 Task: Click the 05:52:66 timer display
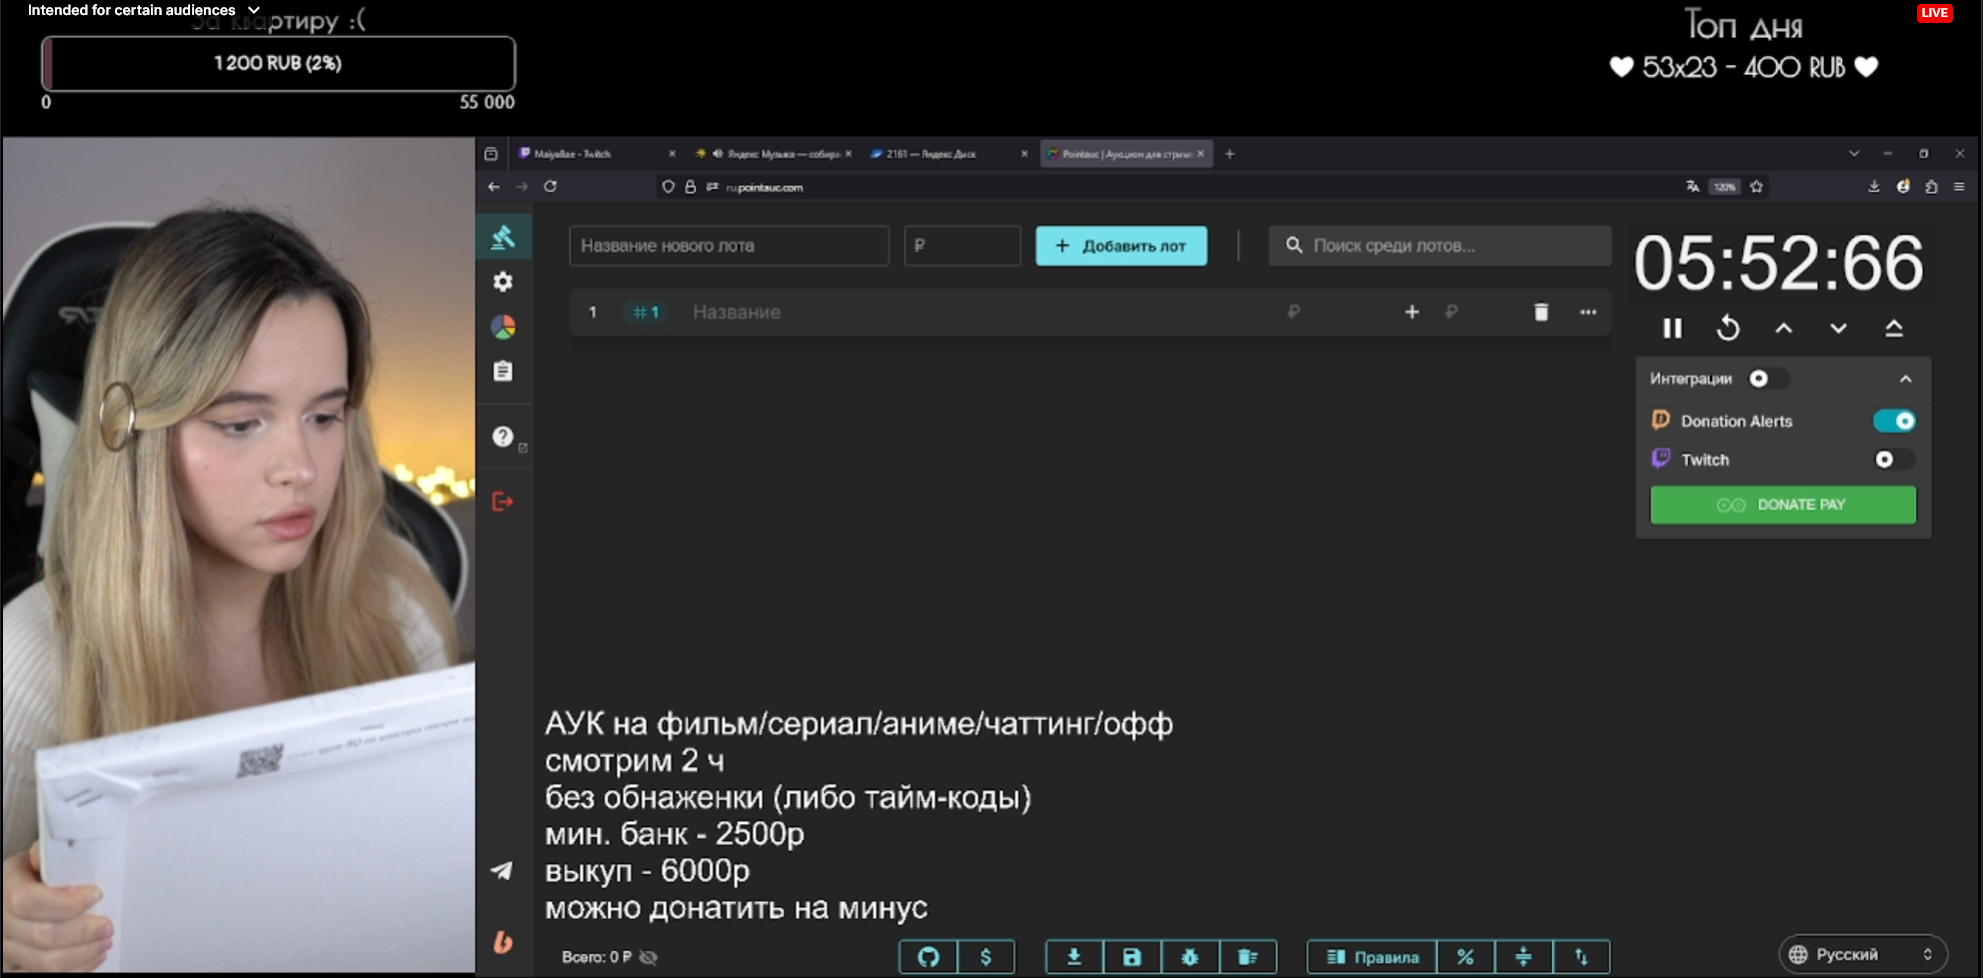coord(1778,263)
